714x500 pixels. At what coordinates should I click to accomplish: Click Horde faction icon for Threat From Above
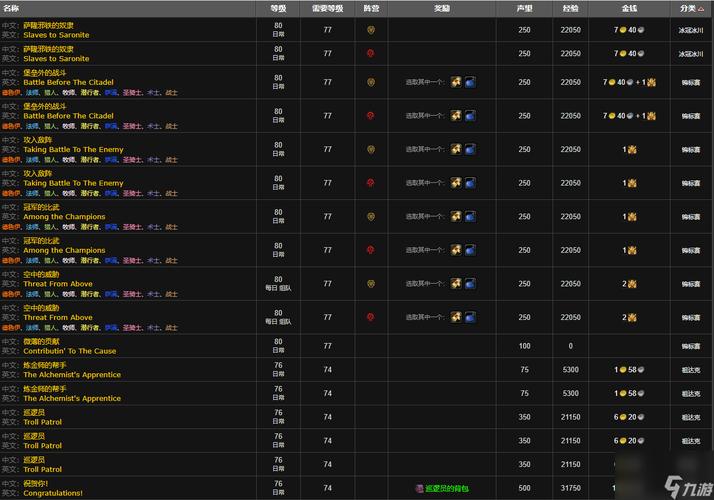[371, 317]
